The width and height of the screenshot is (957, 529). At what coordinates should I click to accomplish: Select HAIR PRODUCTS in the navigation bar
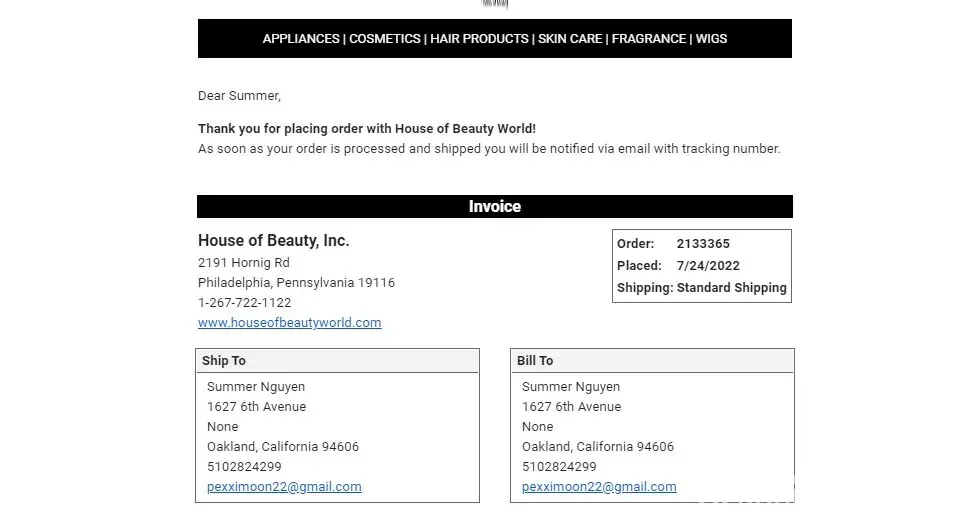[x=479, y=39]
